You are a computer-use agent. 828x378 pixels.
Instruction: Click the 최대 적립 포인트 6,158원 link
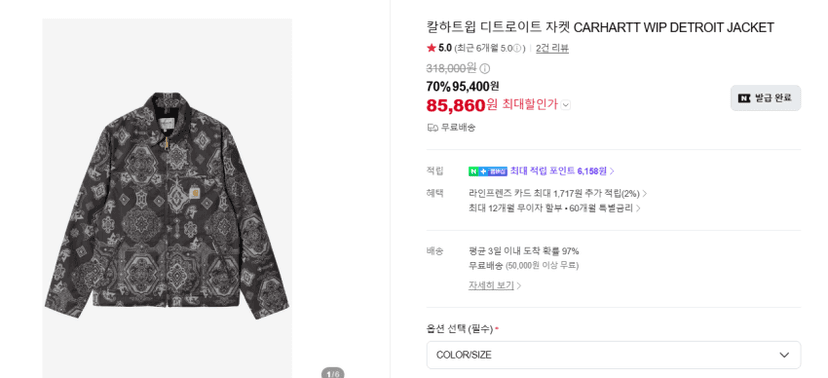(x=559, y=171)
